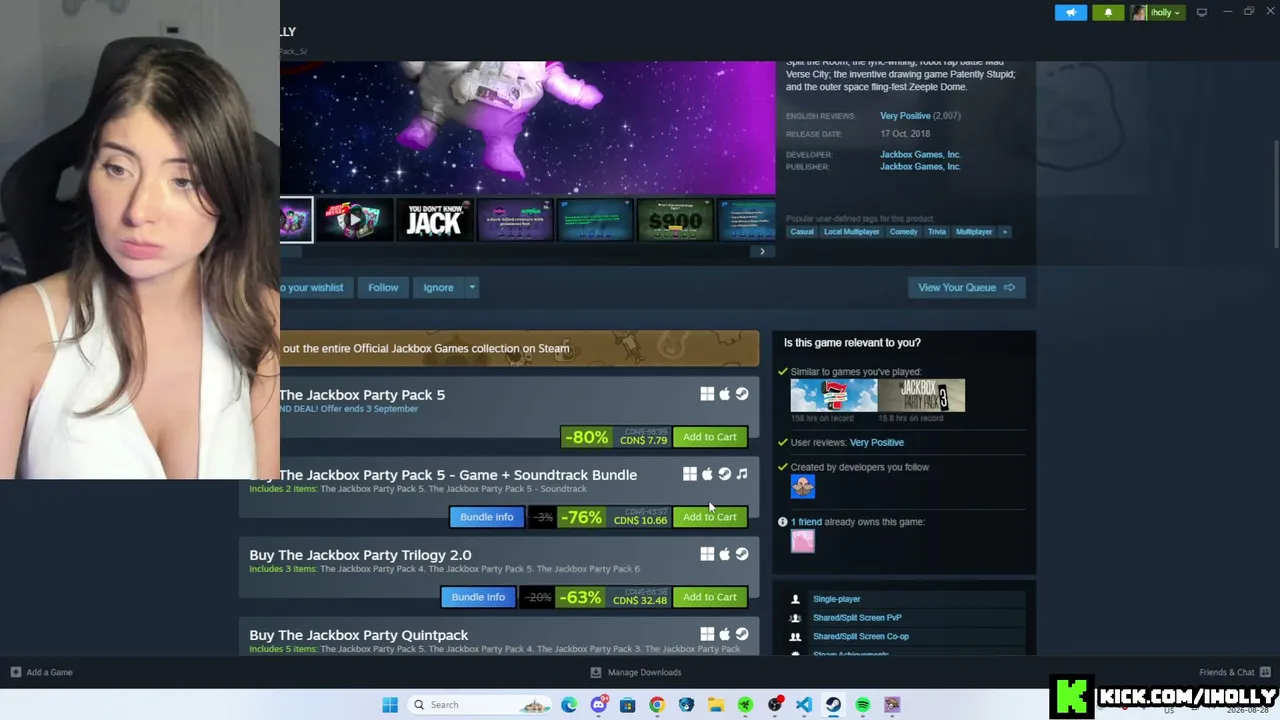This screenshot has width=1280, height=720.
Task: Play the video thumbnail in the media strip
Action: (x=354, y=220)
